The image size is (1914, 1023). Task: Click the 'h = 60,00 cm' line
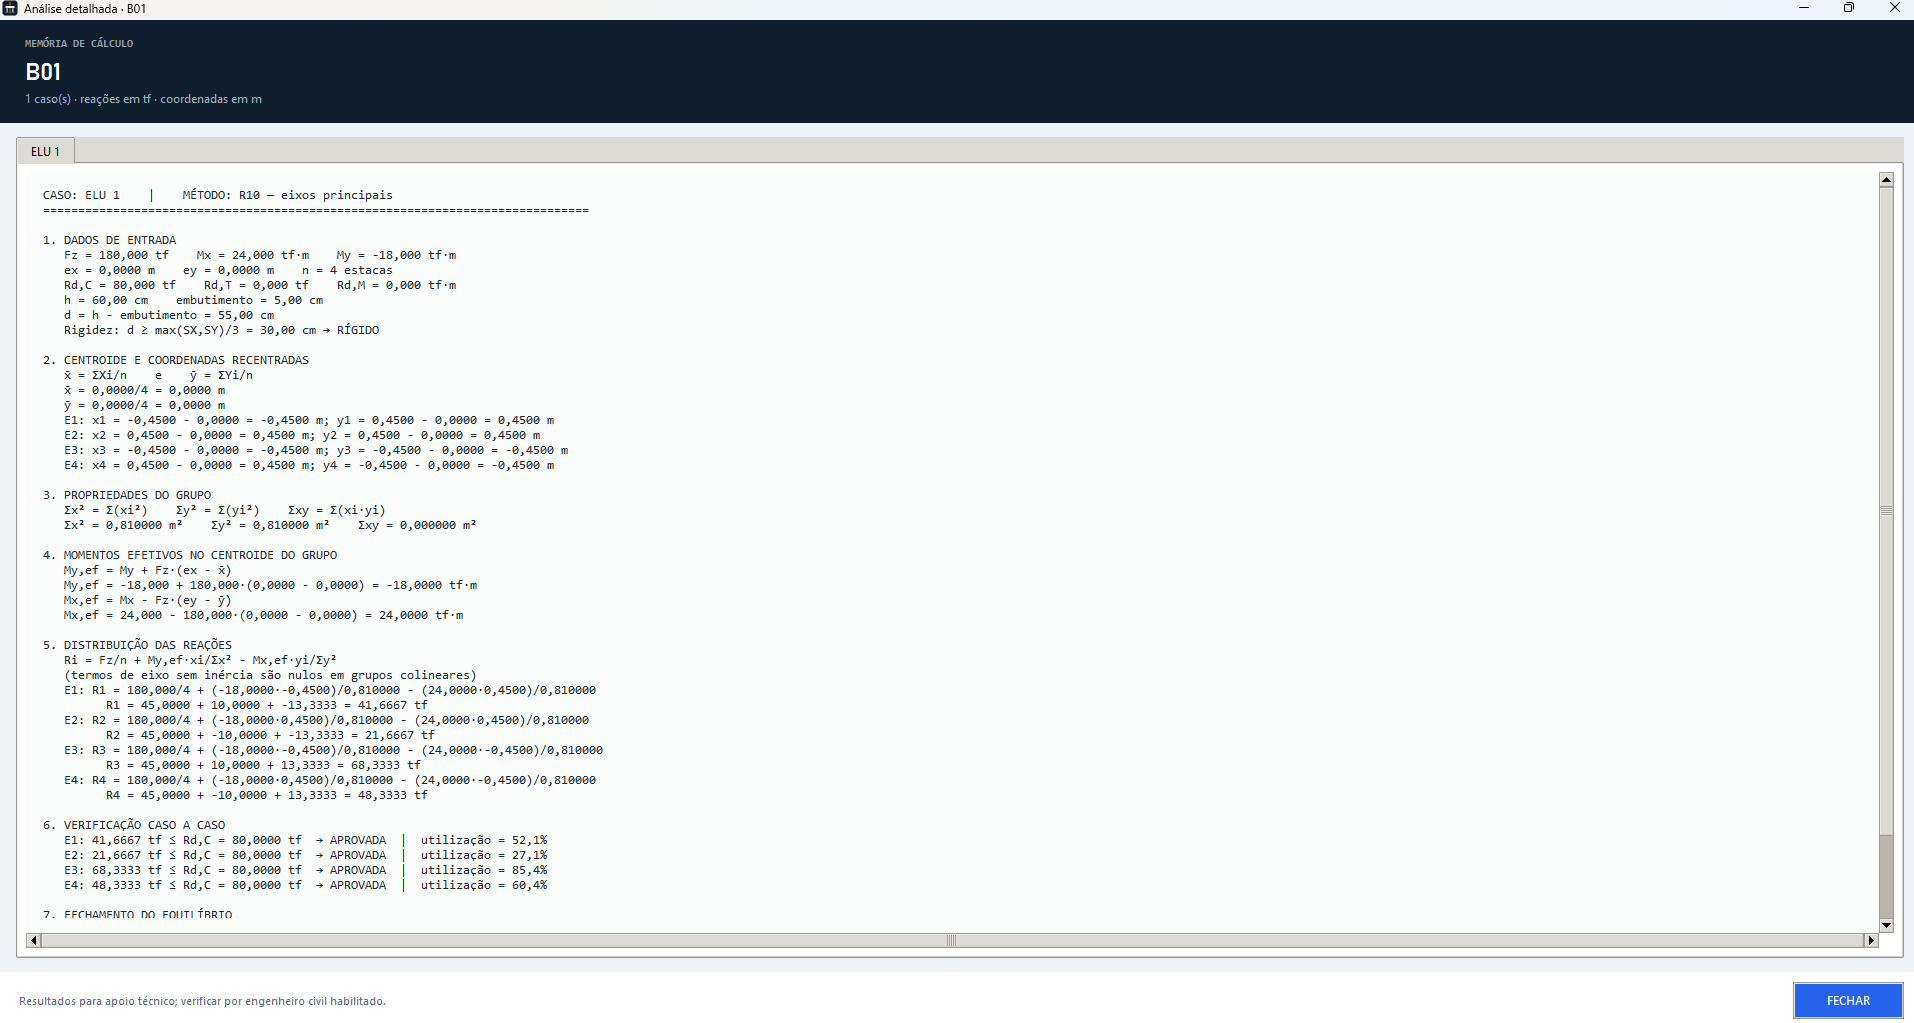(194, 300)
